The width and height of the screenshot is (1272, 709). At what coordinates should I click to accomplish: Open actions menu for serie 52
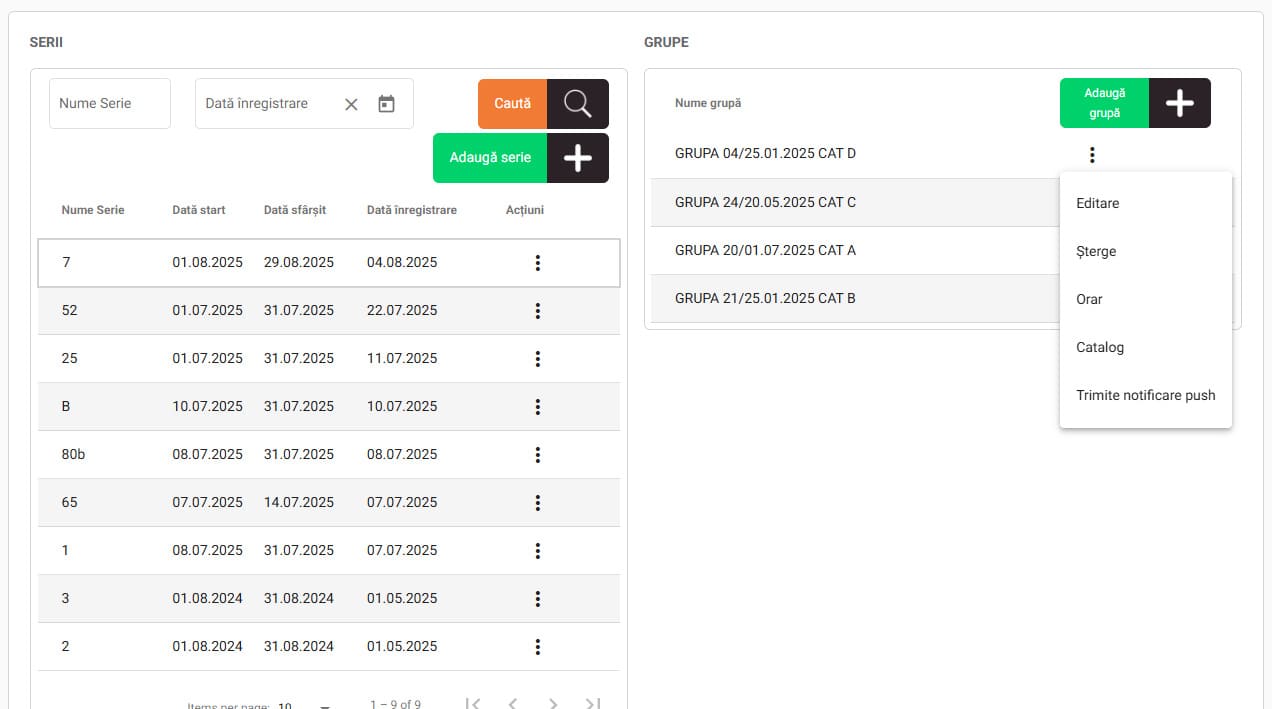[538, 311]
